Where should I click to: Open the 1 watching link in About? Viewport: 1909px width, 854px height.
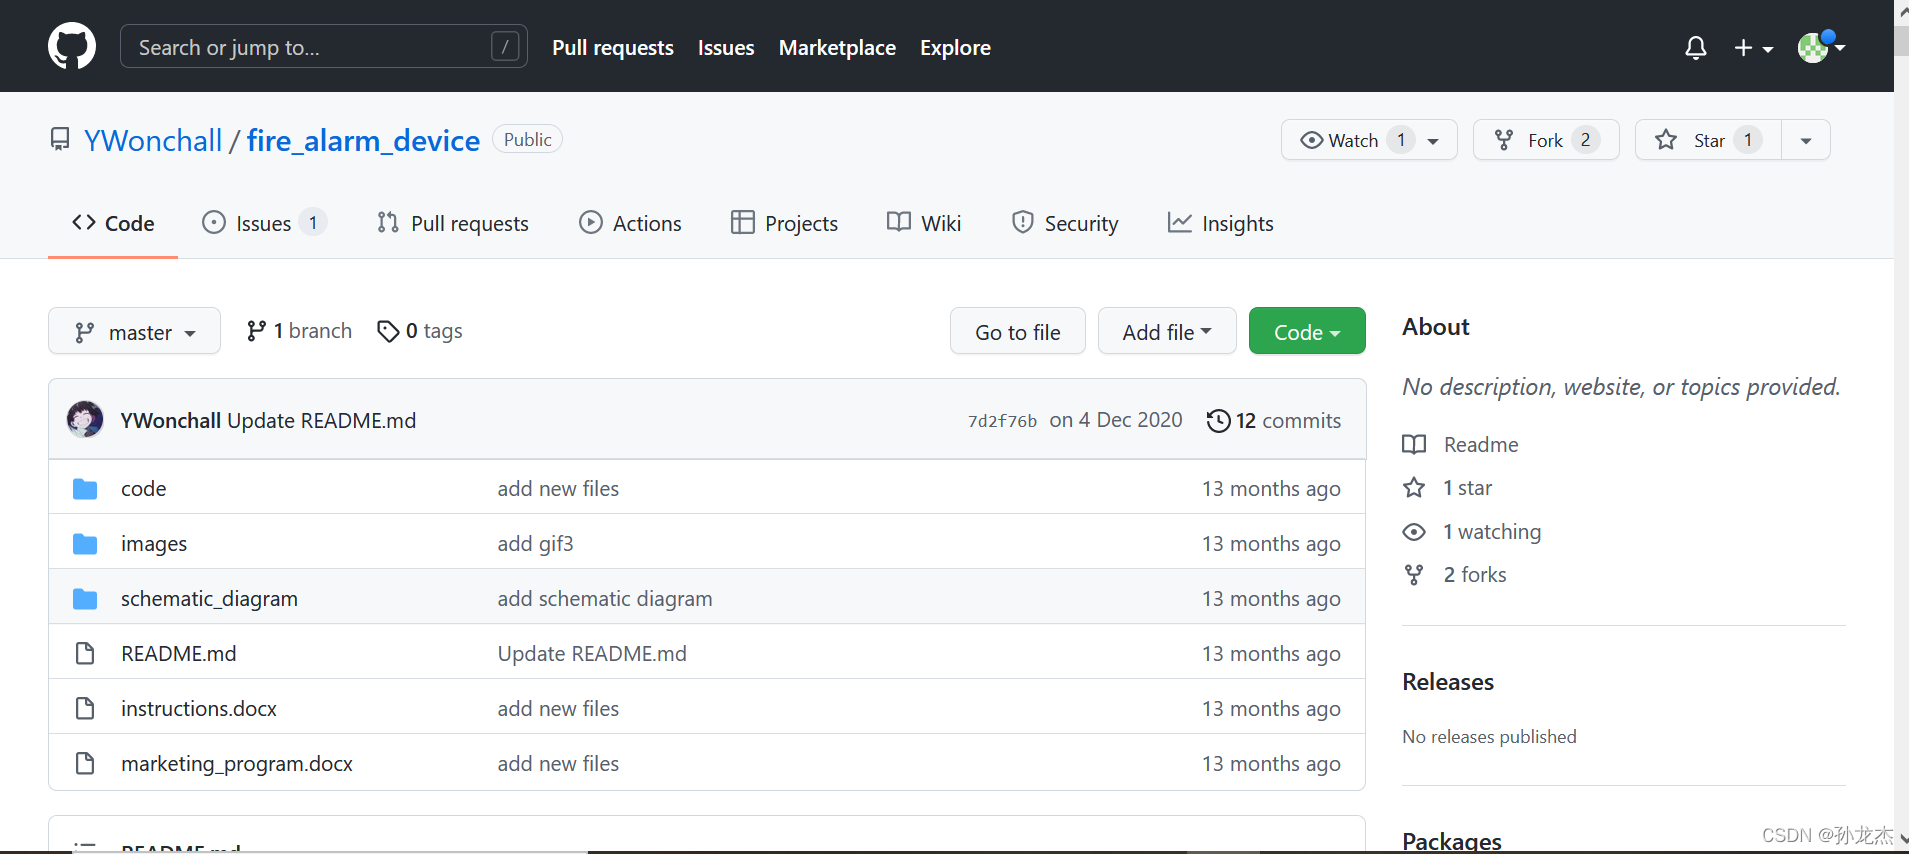tap(1472, 532)
